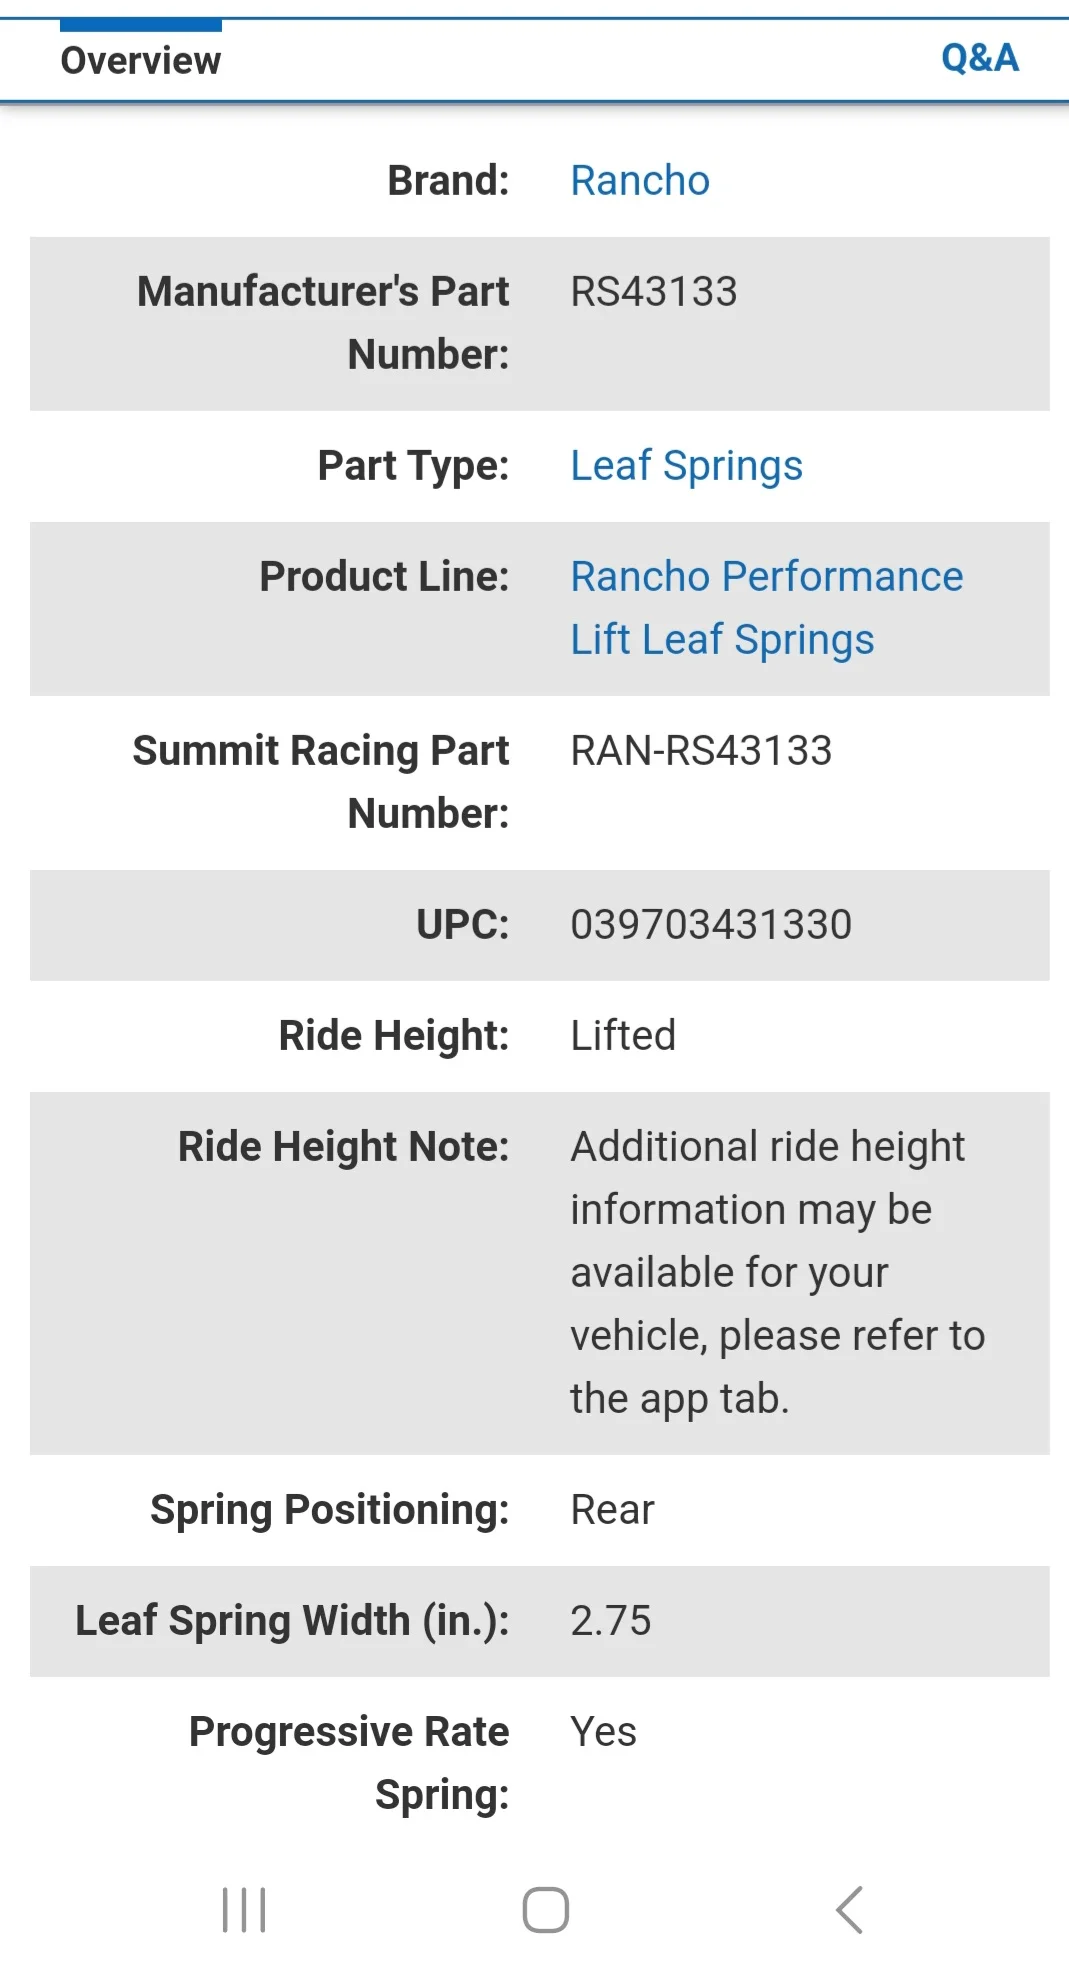Tap the Product Line: field label

(384, 577)
